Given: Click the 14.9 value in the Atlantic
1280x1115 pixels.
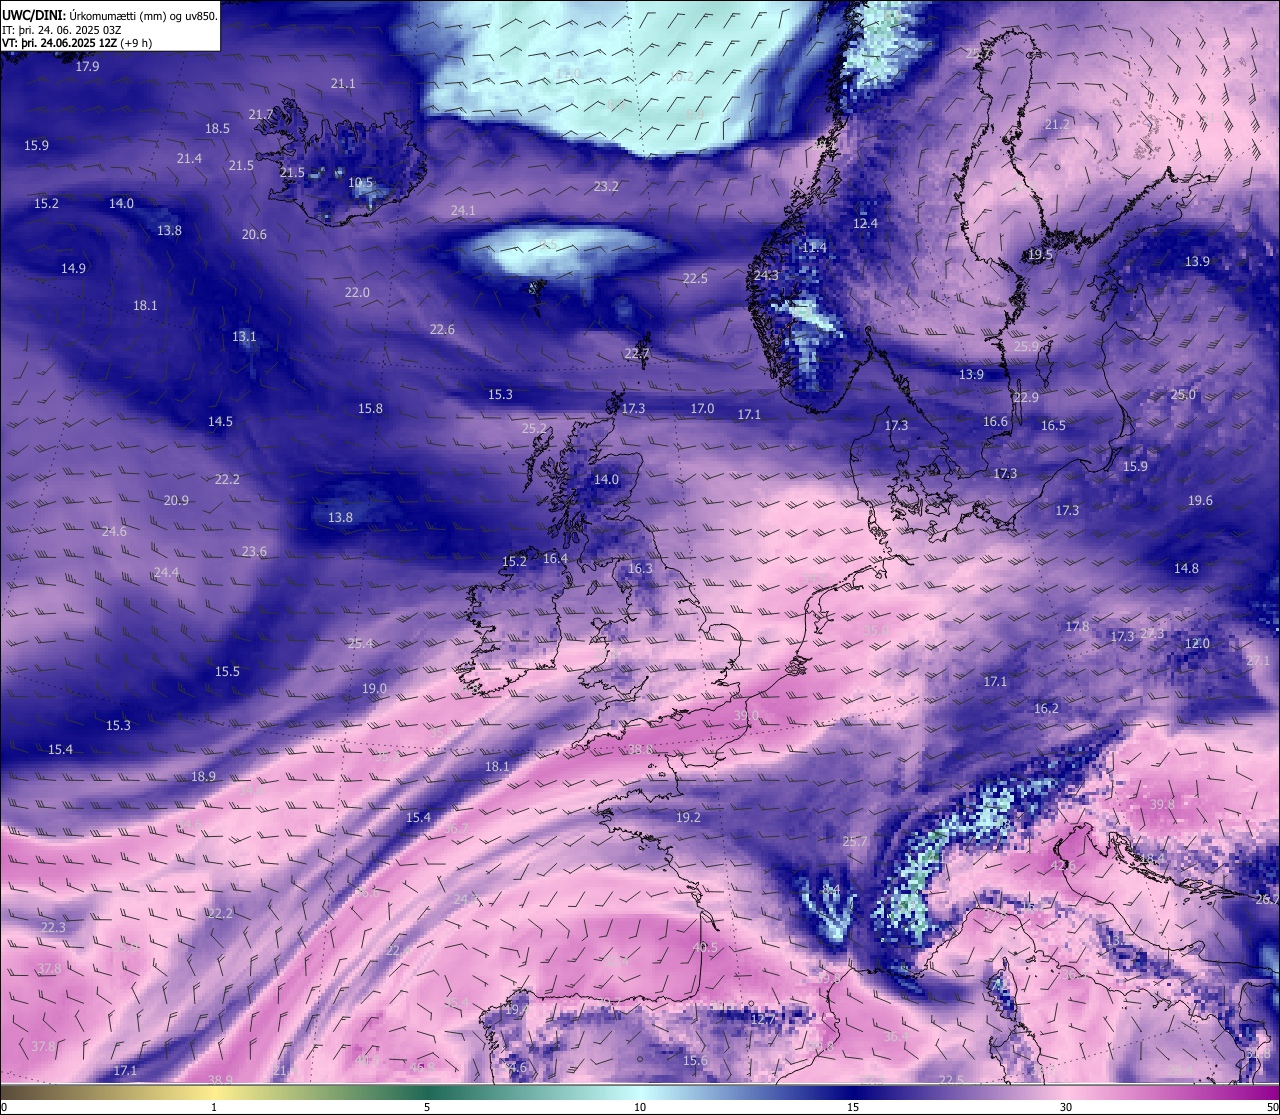Looking at the screenshot, I should (x=73, y=268).
